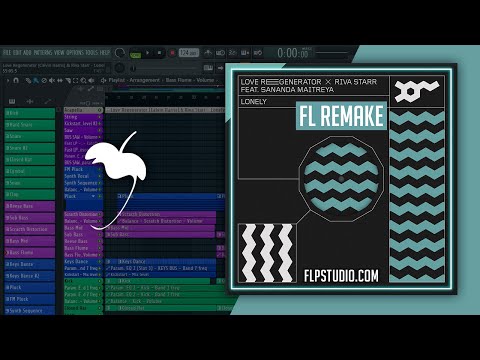Screen dimensions: 480x360
Task: Select the Acapella audio clip in playlist
Action: click(x=165, y=110)
